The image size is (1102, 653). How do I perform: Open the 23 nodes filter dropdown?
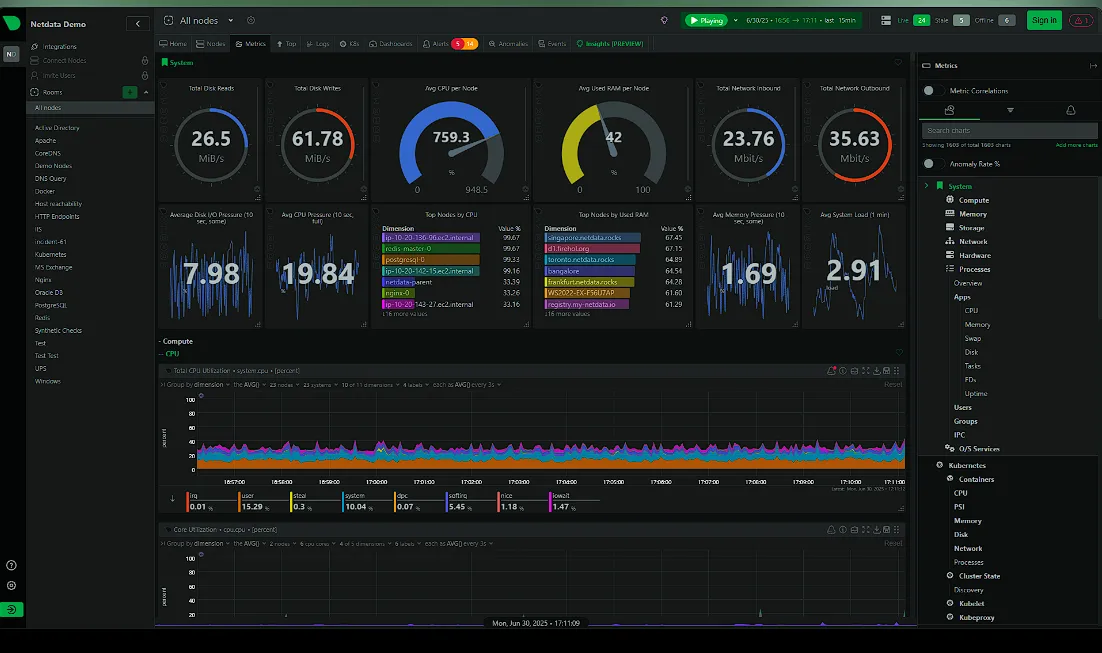tap(284, 384)
